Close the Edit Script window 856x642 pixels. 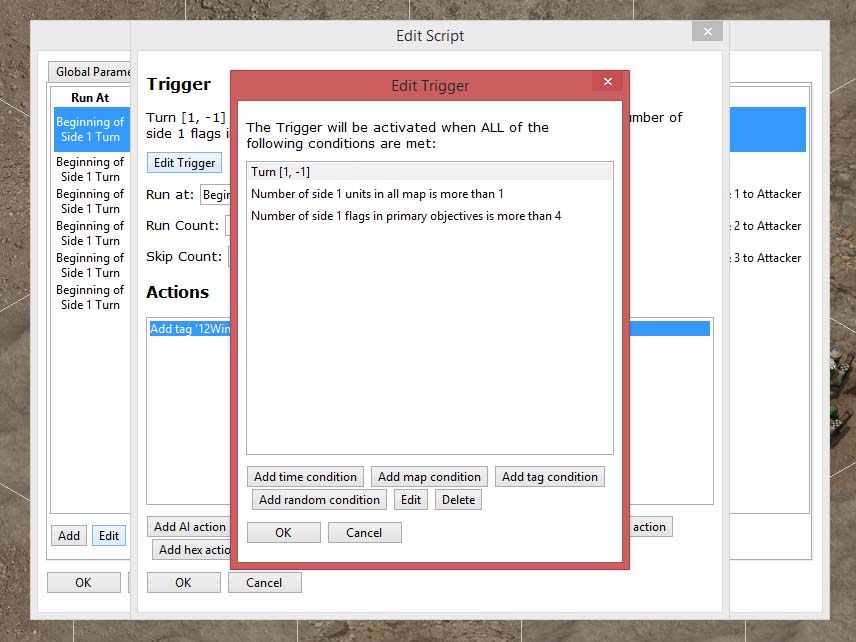(707, 32)
